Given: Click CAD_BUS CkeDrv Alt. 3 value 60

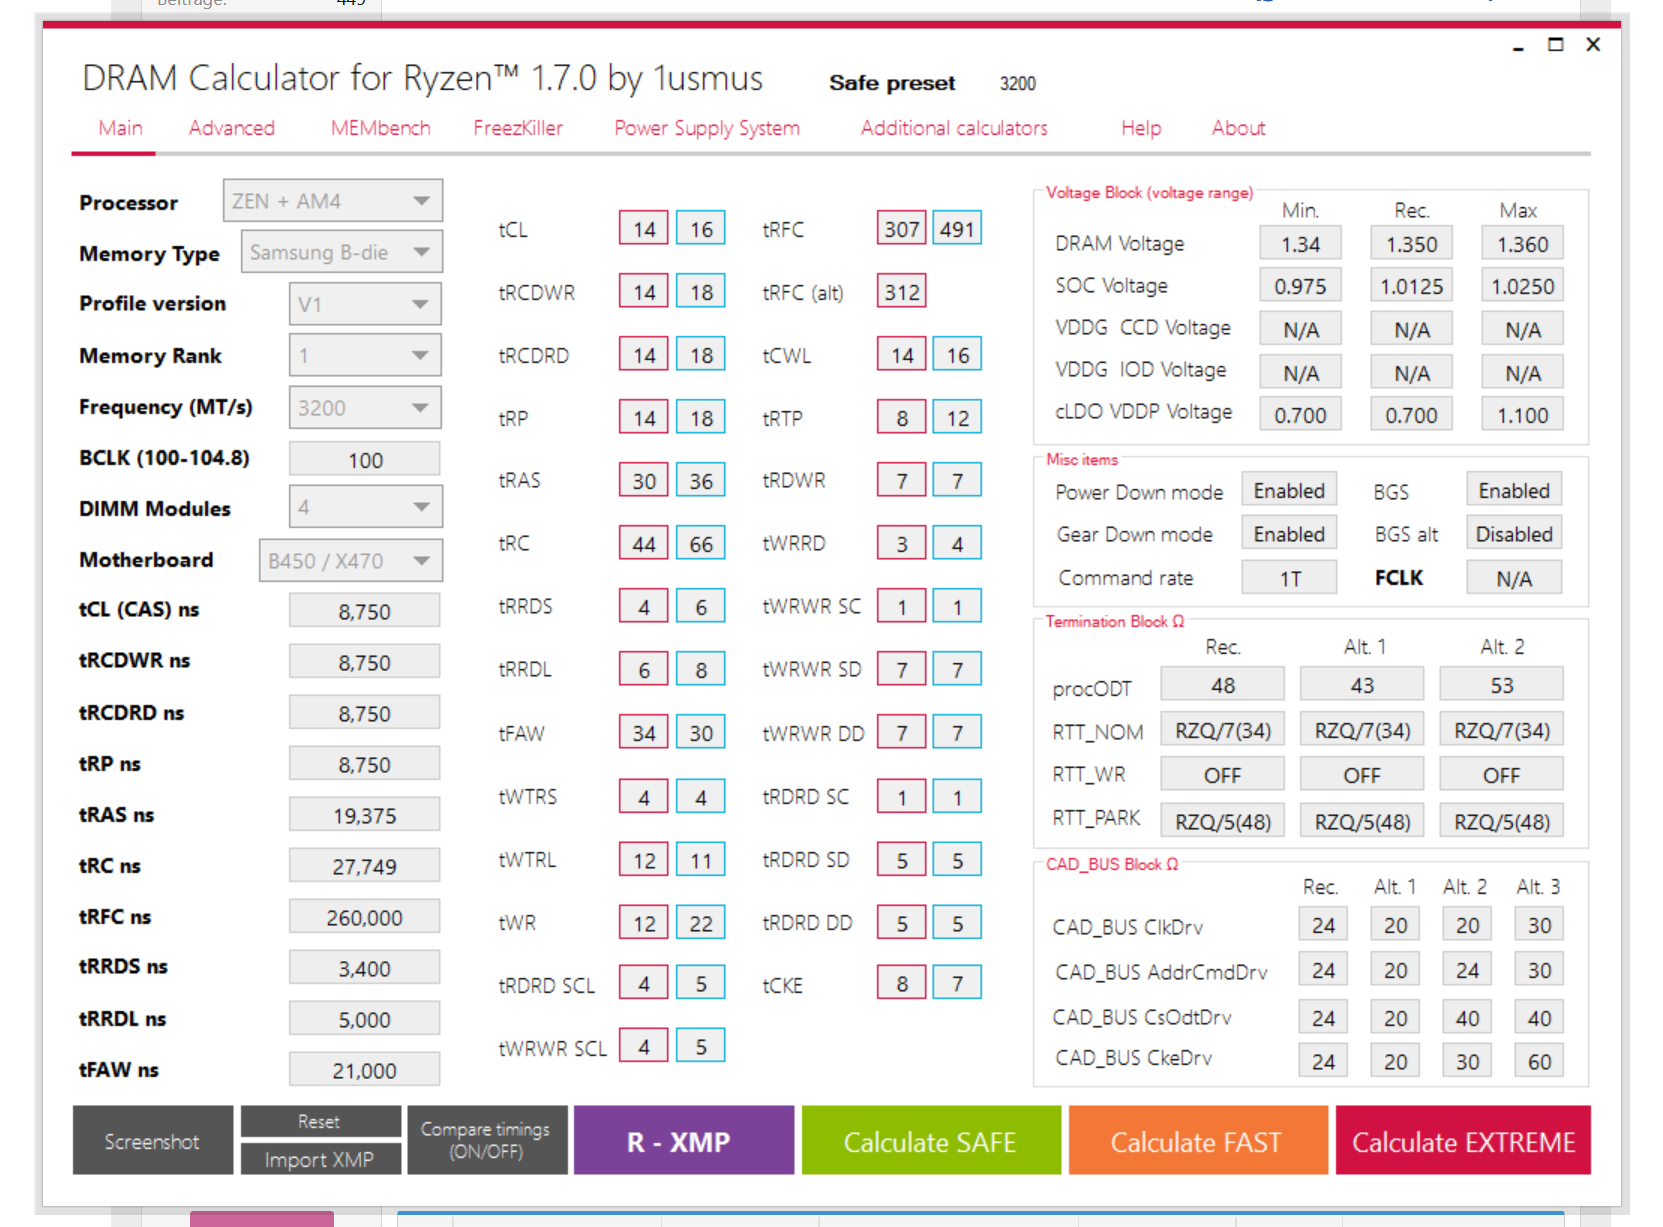Looking at the screenshot, I should point(1539,1061).
